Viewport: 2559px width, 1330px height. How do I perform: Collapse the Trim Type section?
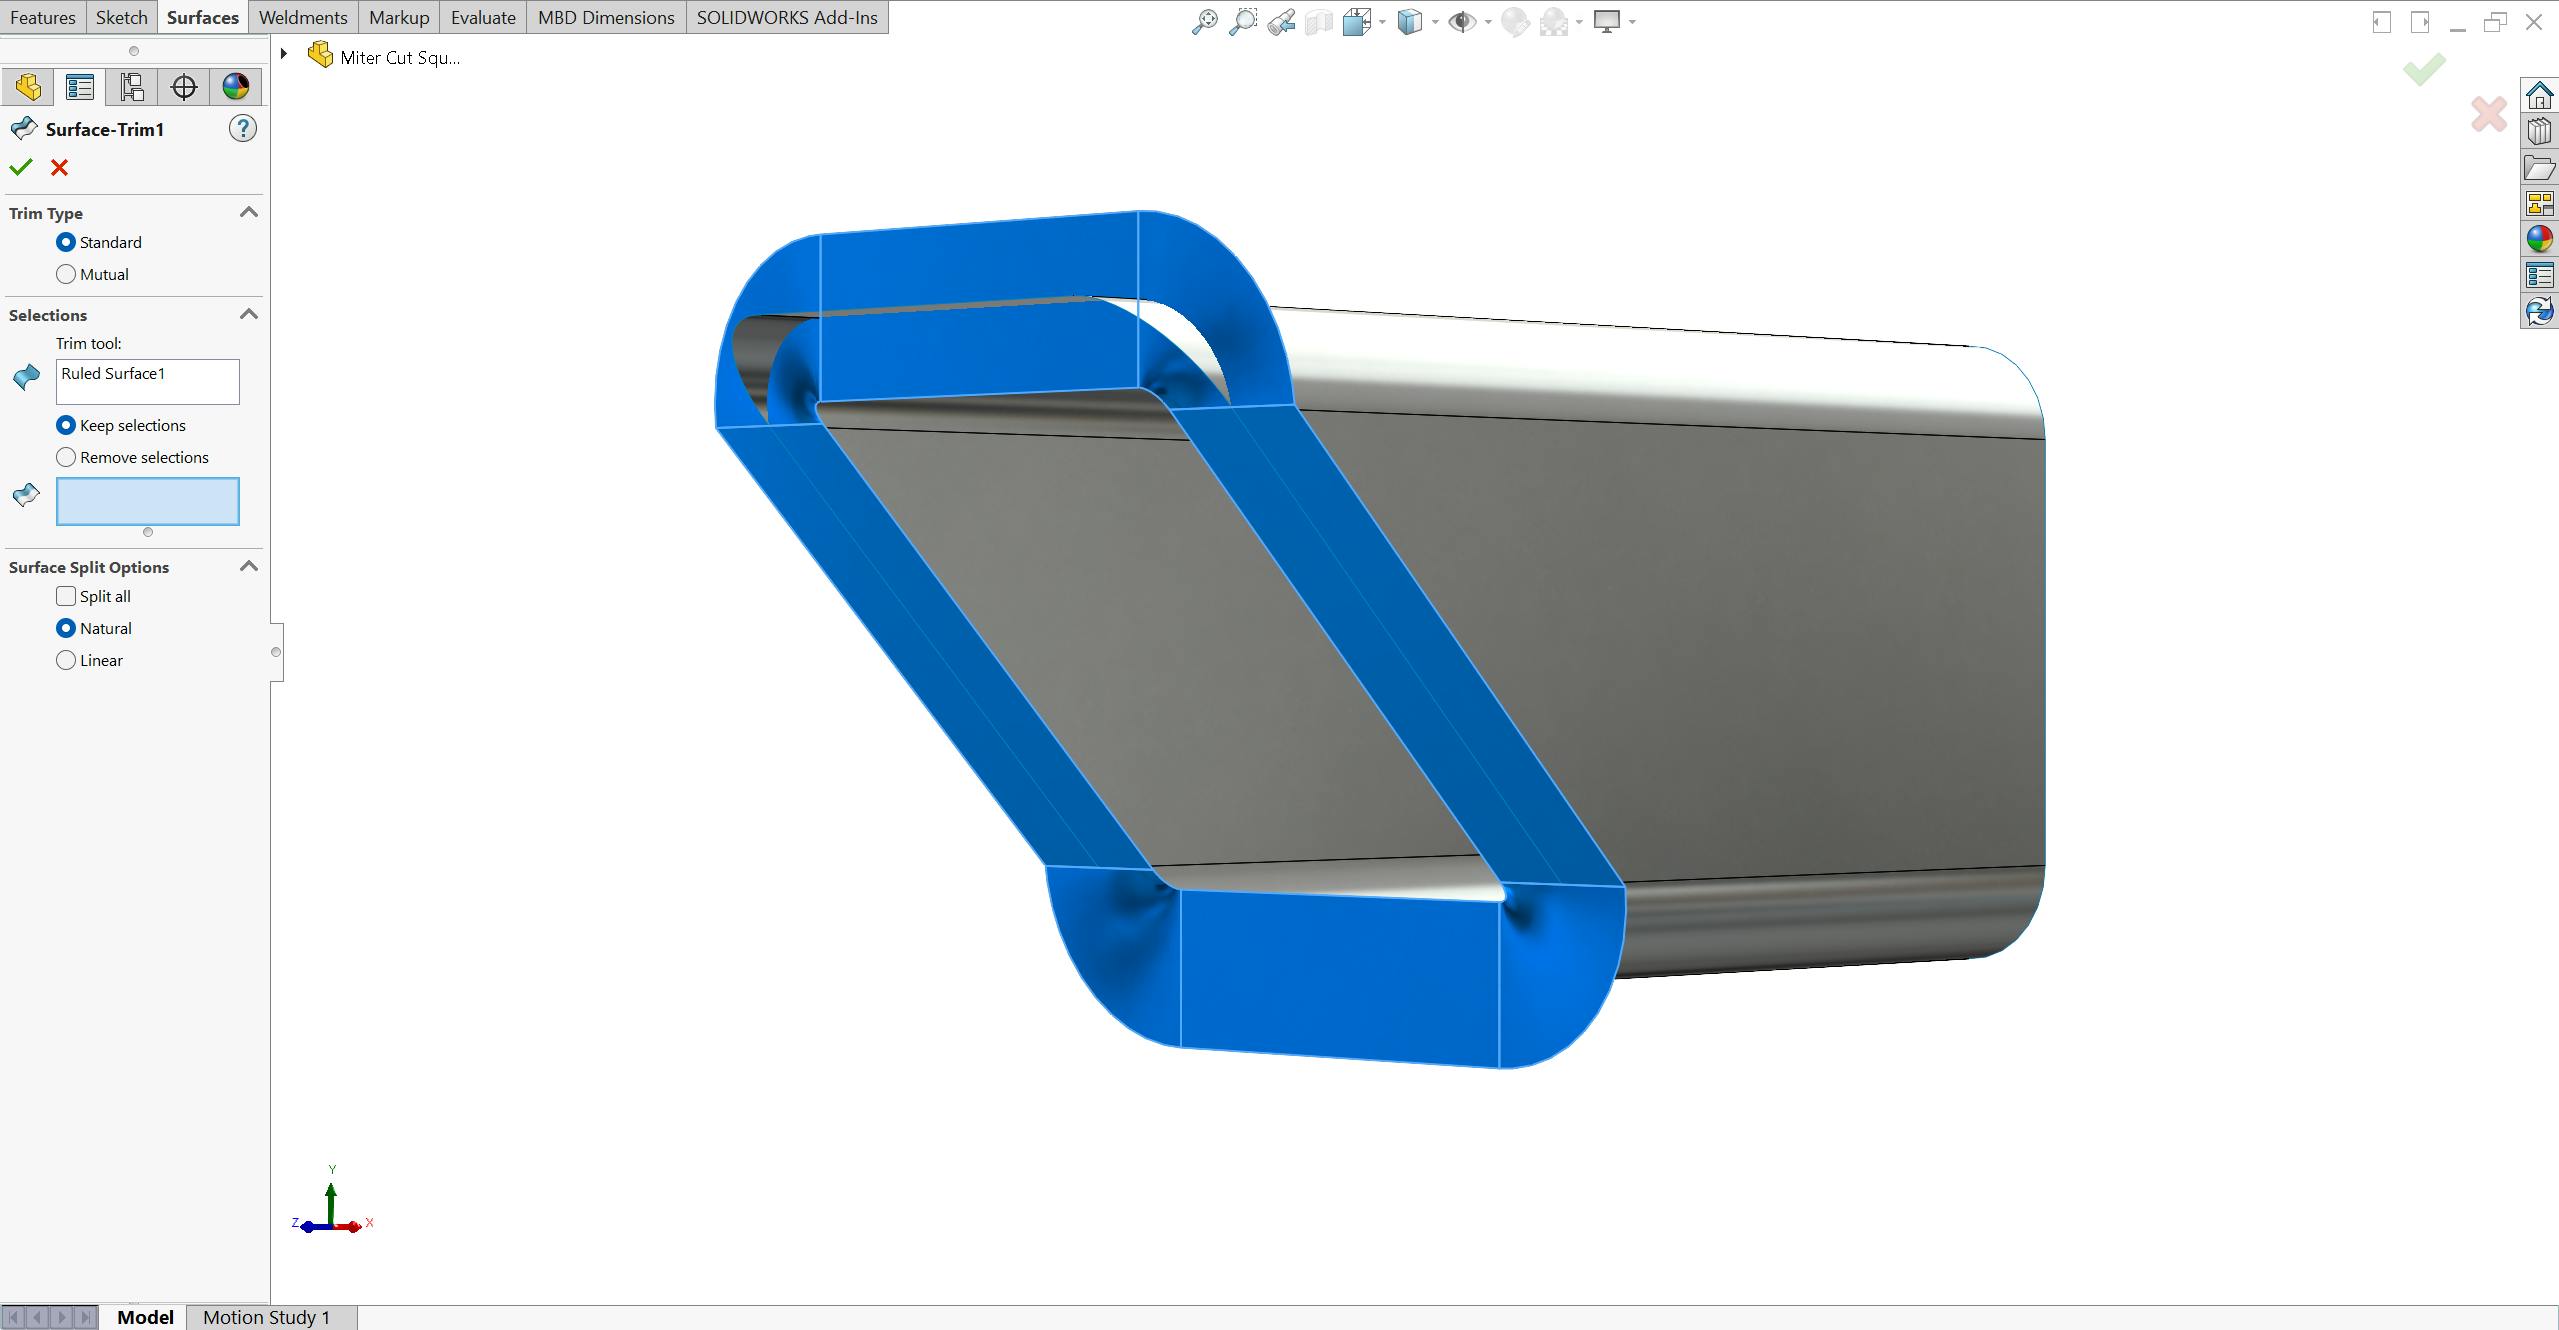pos(248,212)
